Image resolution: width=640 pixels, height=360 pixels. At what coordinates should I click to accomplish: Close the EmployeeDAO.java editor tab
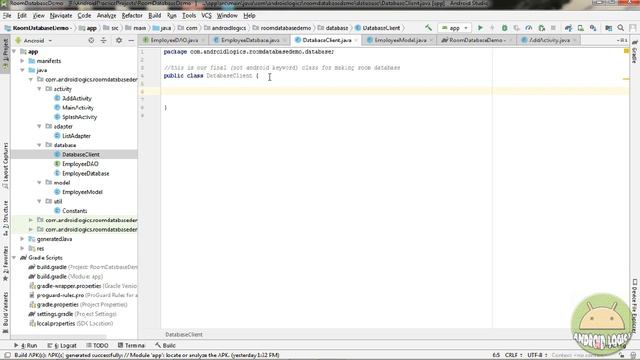coord(203,40)
